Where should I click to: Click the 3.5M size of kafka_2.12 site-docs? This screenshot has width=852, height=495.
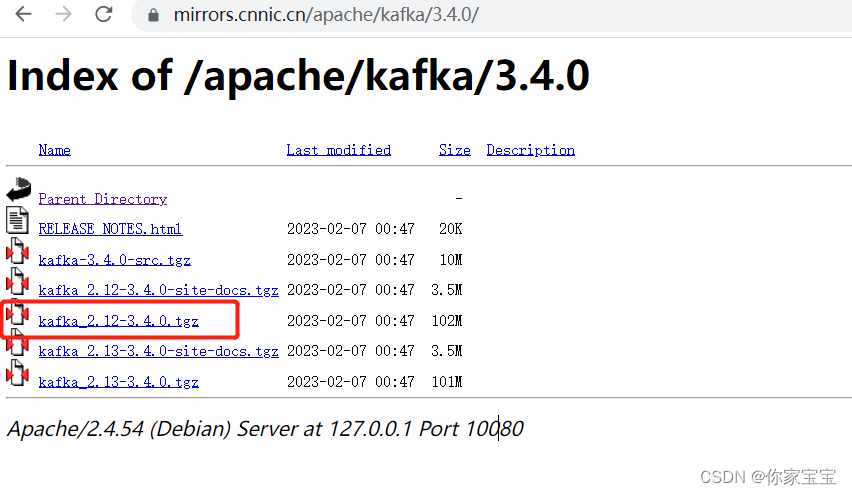pyautogui.click(x=447, y=290)
